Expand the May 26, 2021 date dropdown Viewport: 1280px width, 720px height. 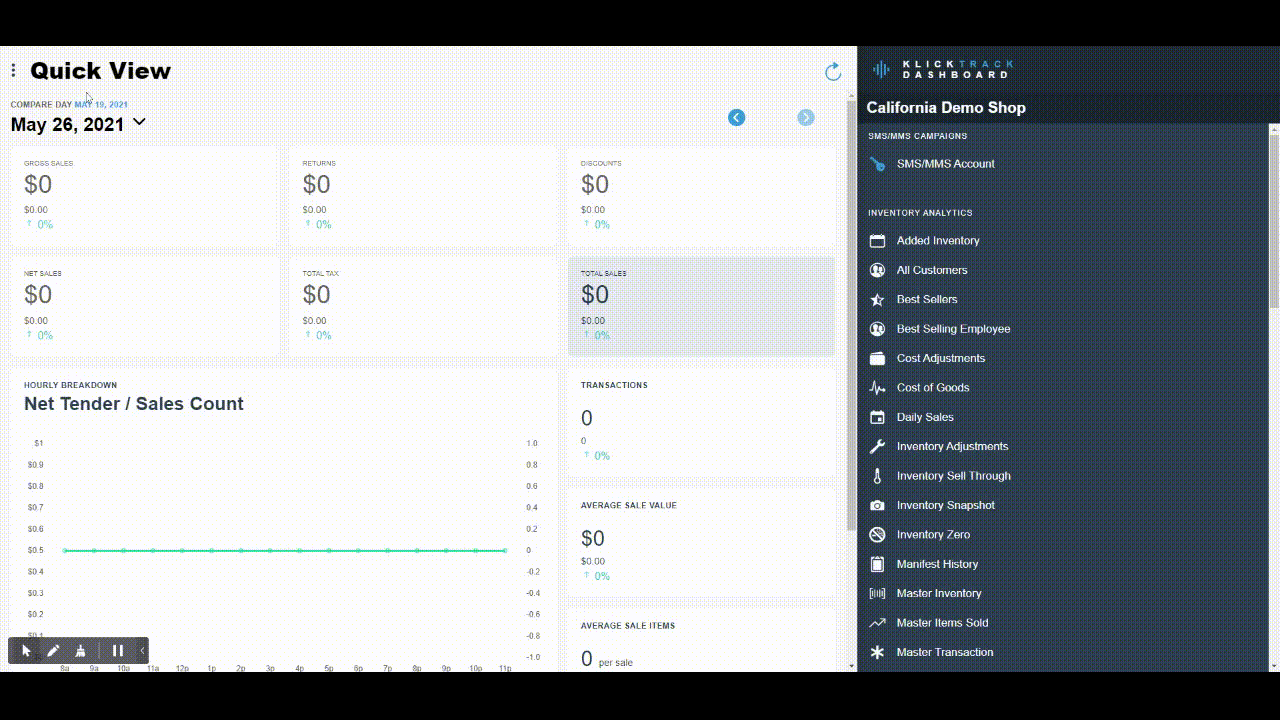point(139,123)
